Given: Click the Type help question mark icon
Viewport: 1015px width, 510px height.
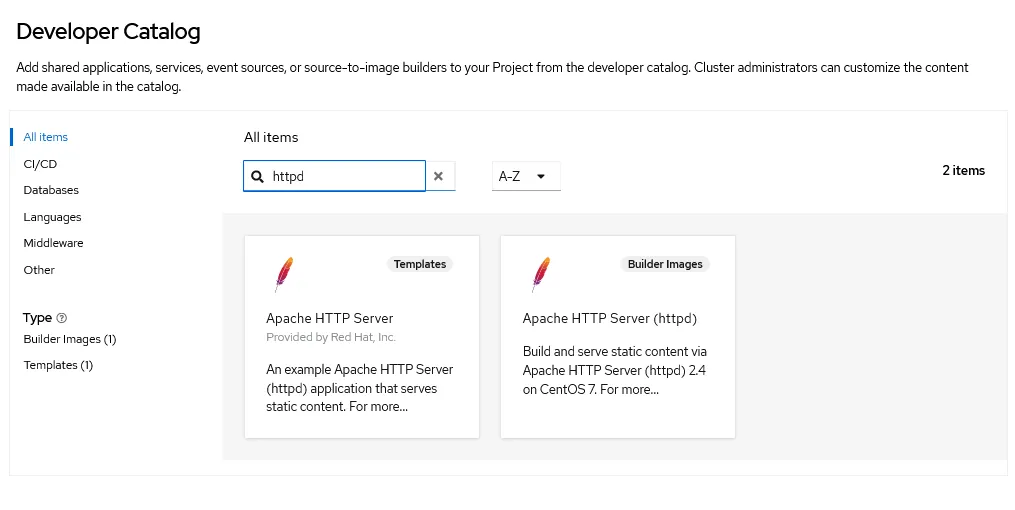Looking at the screenshot, I should click(61, 318).
